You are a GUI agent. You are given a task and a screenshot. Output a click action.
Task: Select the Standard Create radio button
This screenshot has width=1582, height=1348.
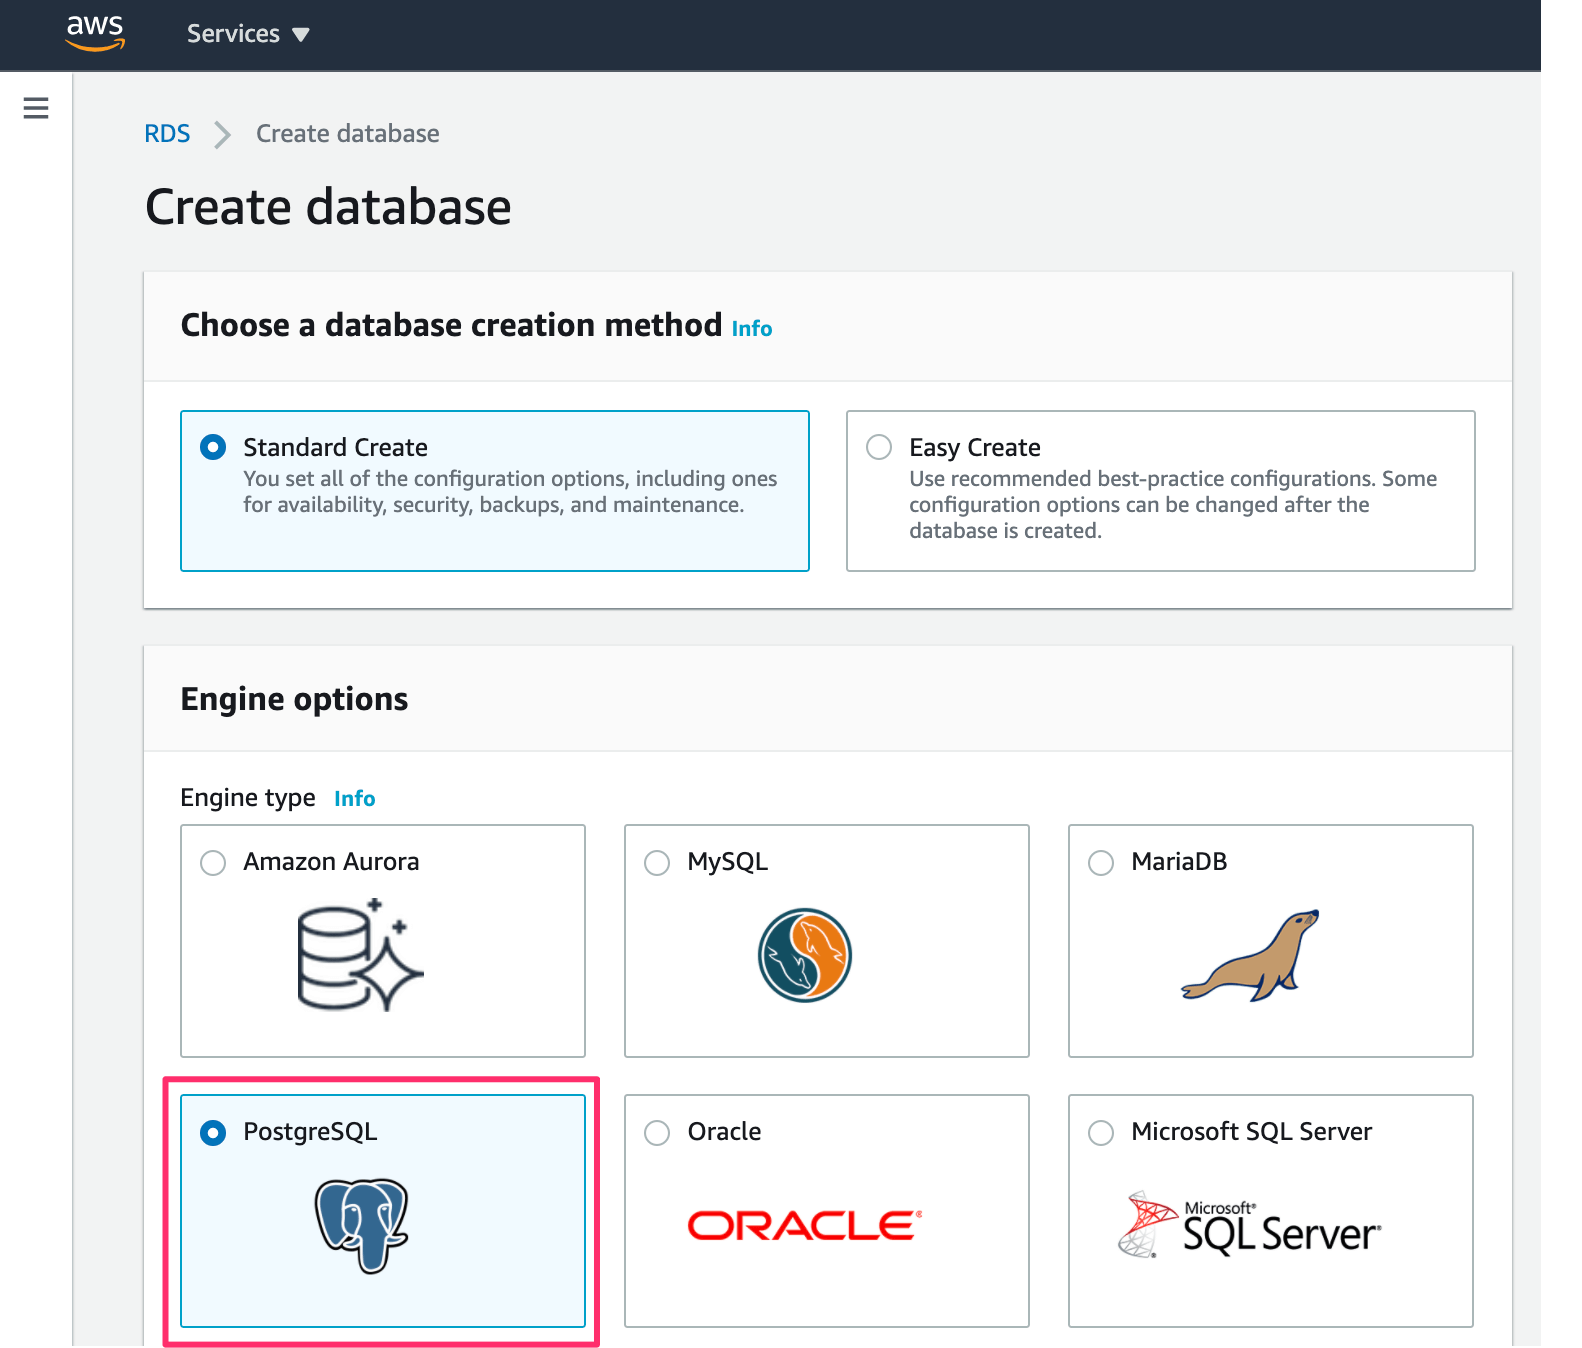(x=213, y=447)
